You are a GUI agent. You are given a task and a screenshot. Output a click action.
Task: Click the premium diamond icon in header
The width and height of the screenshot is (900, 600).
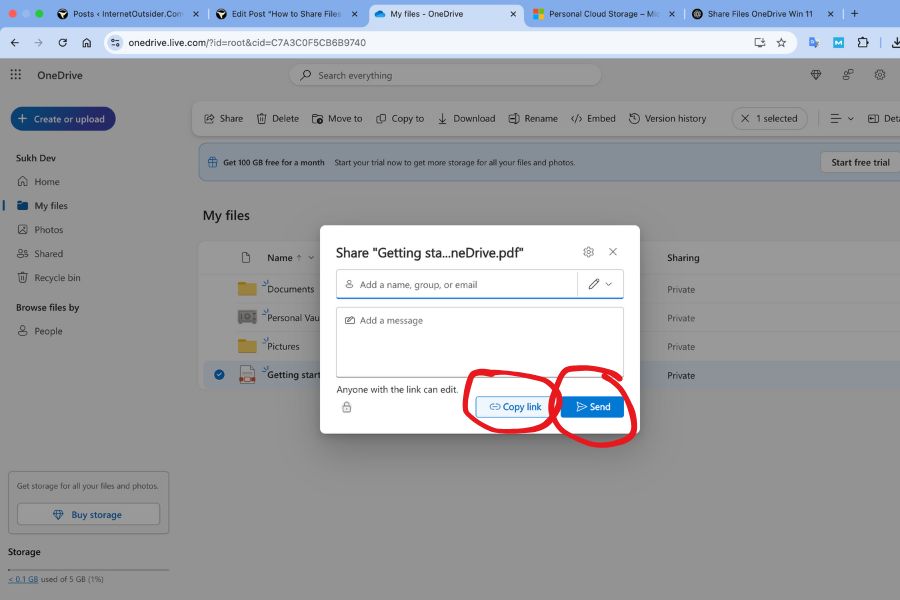(816, 75)
